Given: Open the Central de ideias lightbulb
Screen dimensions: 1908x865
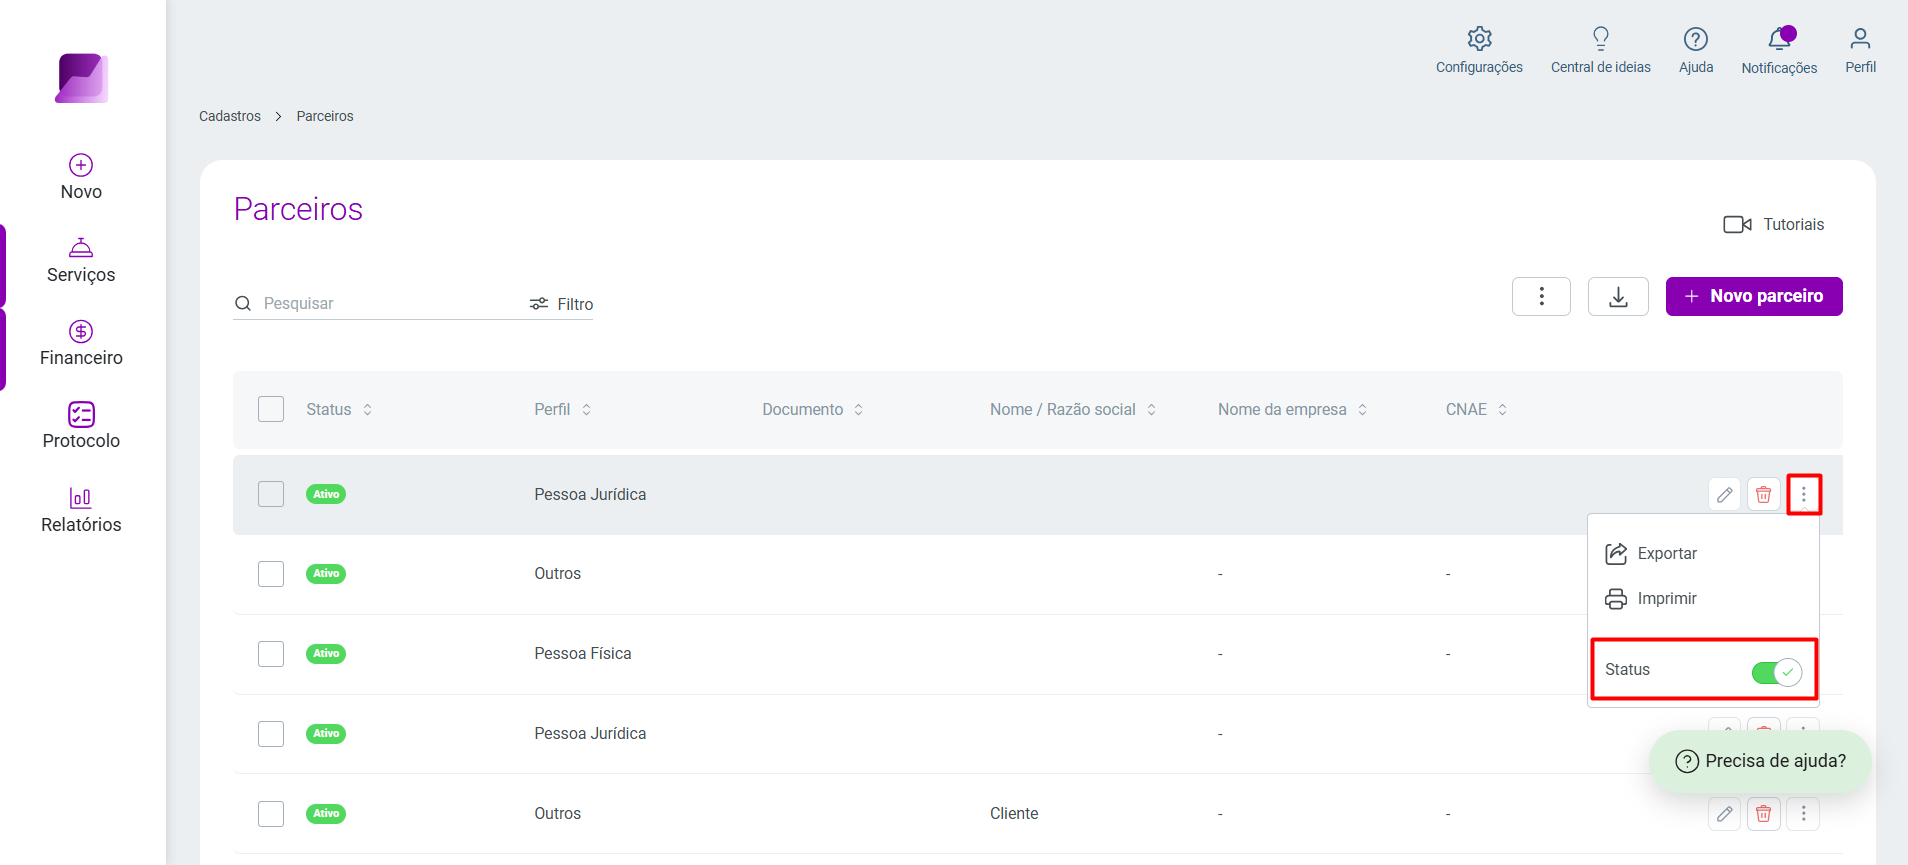Looking at the screenshot, I should coord(1600,39).
